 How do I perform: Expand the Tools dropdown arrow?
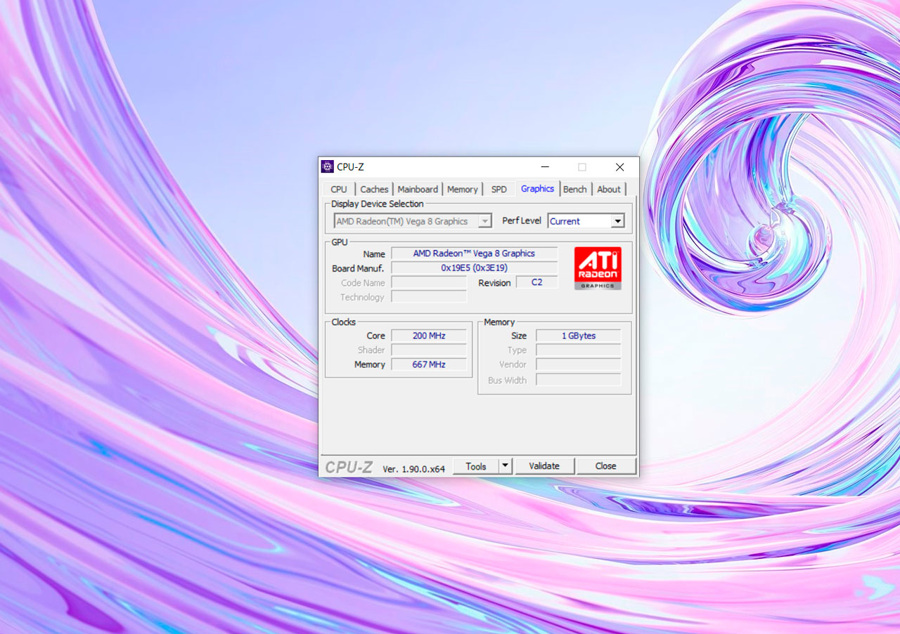coord(505,466)
